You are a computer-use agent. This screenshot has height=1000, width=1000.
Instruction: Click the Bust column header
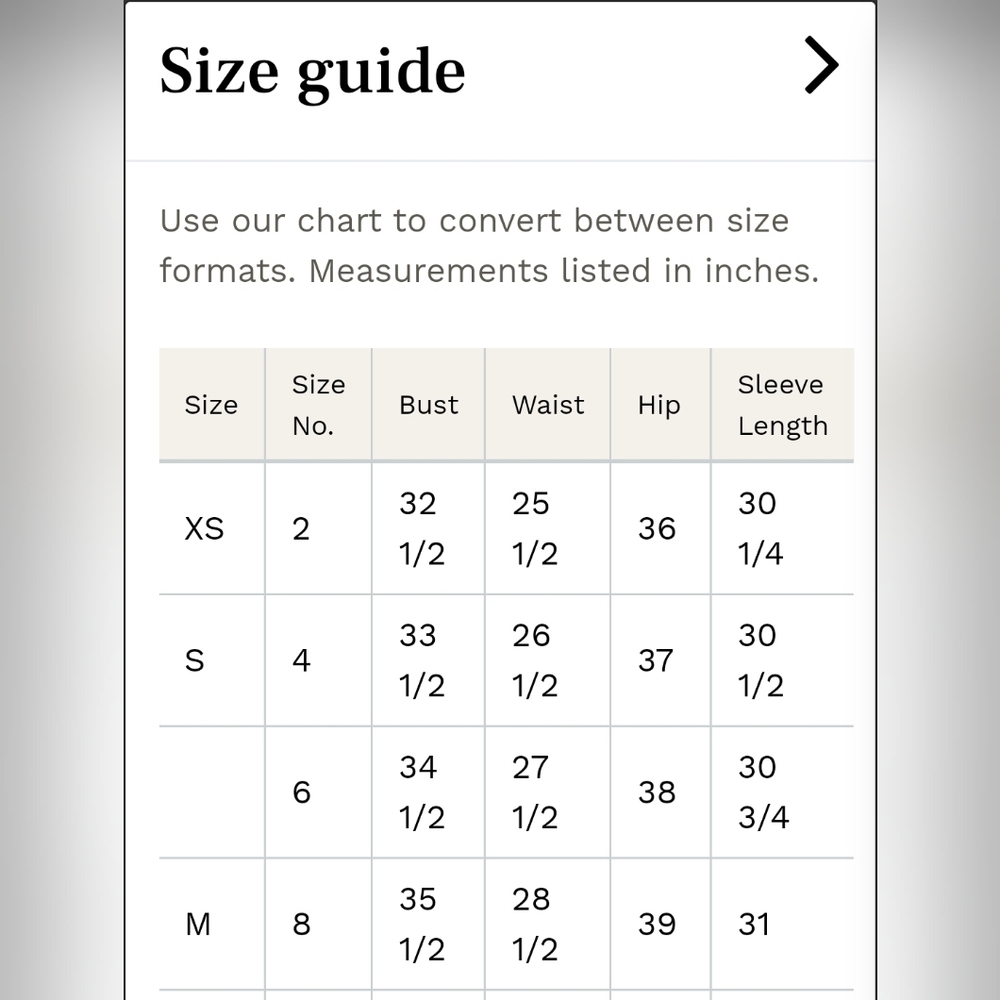click(x=429, y=404)
